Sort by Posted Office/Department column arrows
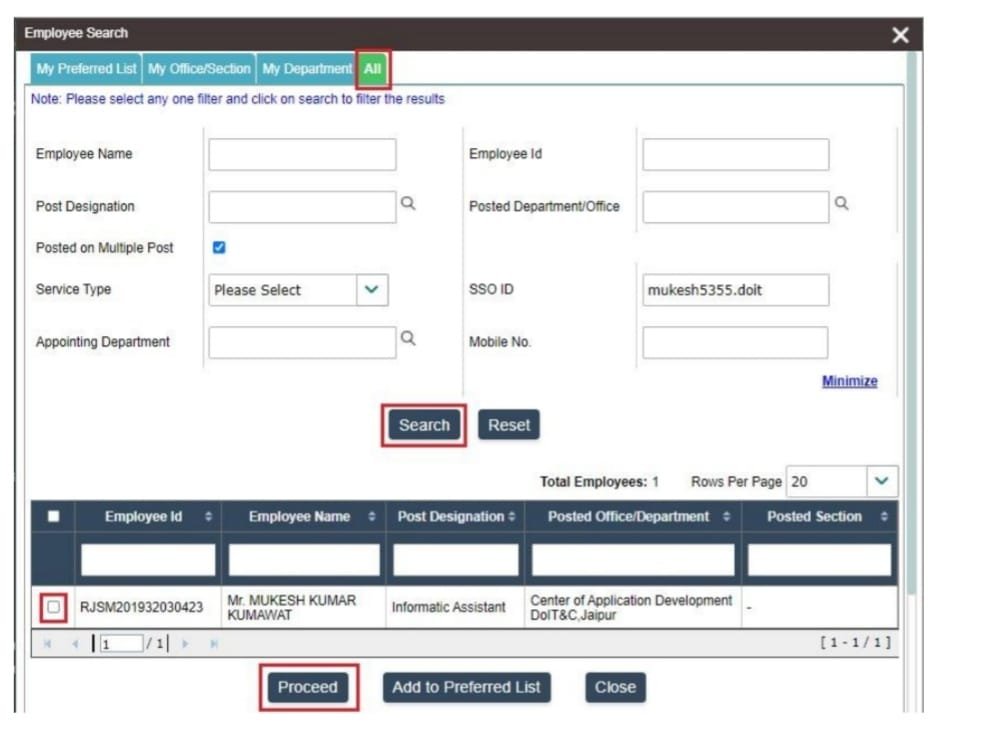Viewport: 985px width, 731px height. tap(726, 516)
